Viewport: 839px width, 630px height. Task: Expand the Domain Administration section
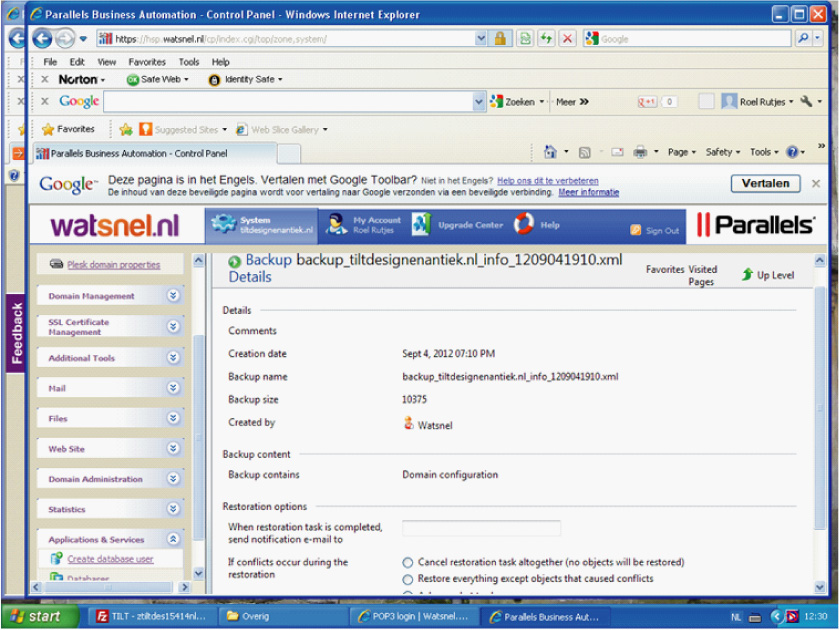173,479
